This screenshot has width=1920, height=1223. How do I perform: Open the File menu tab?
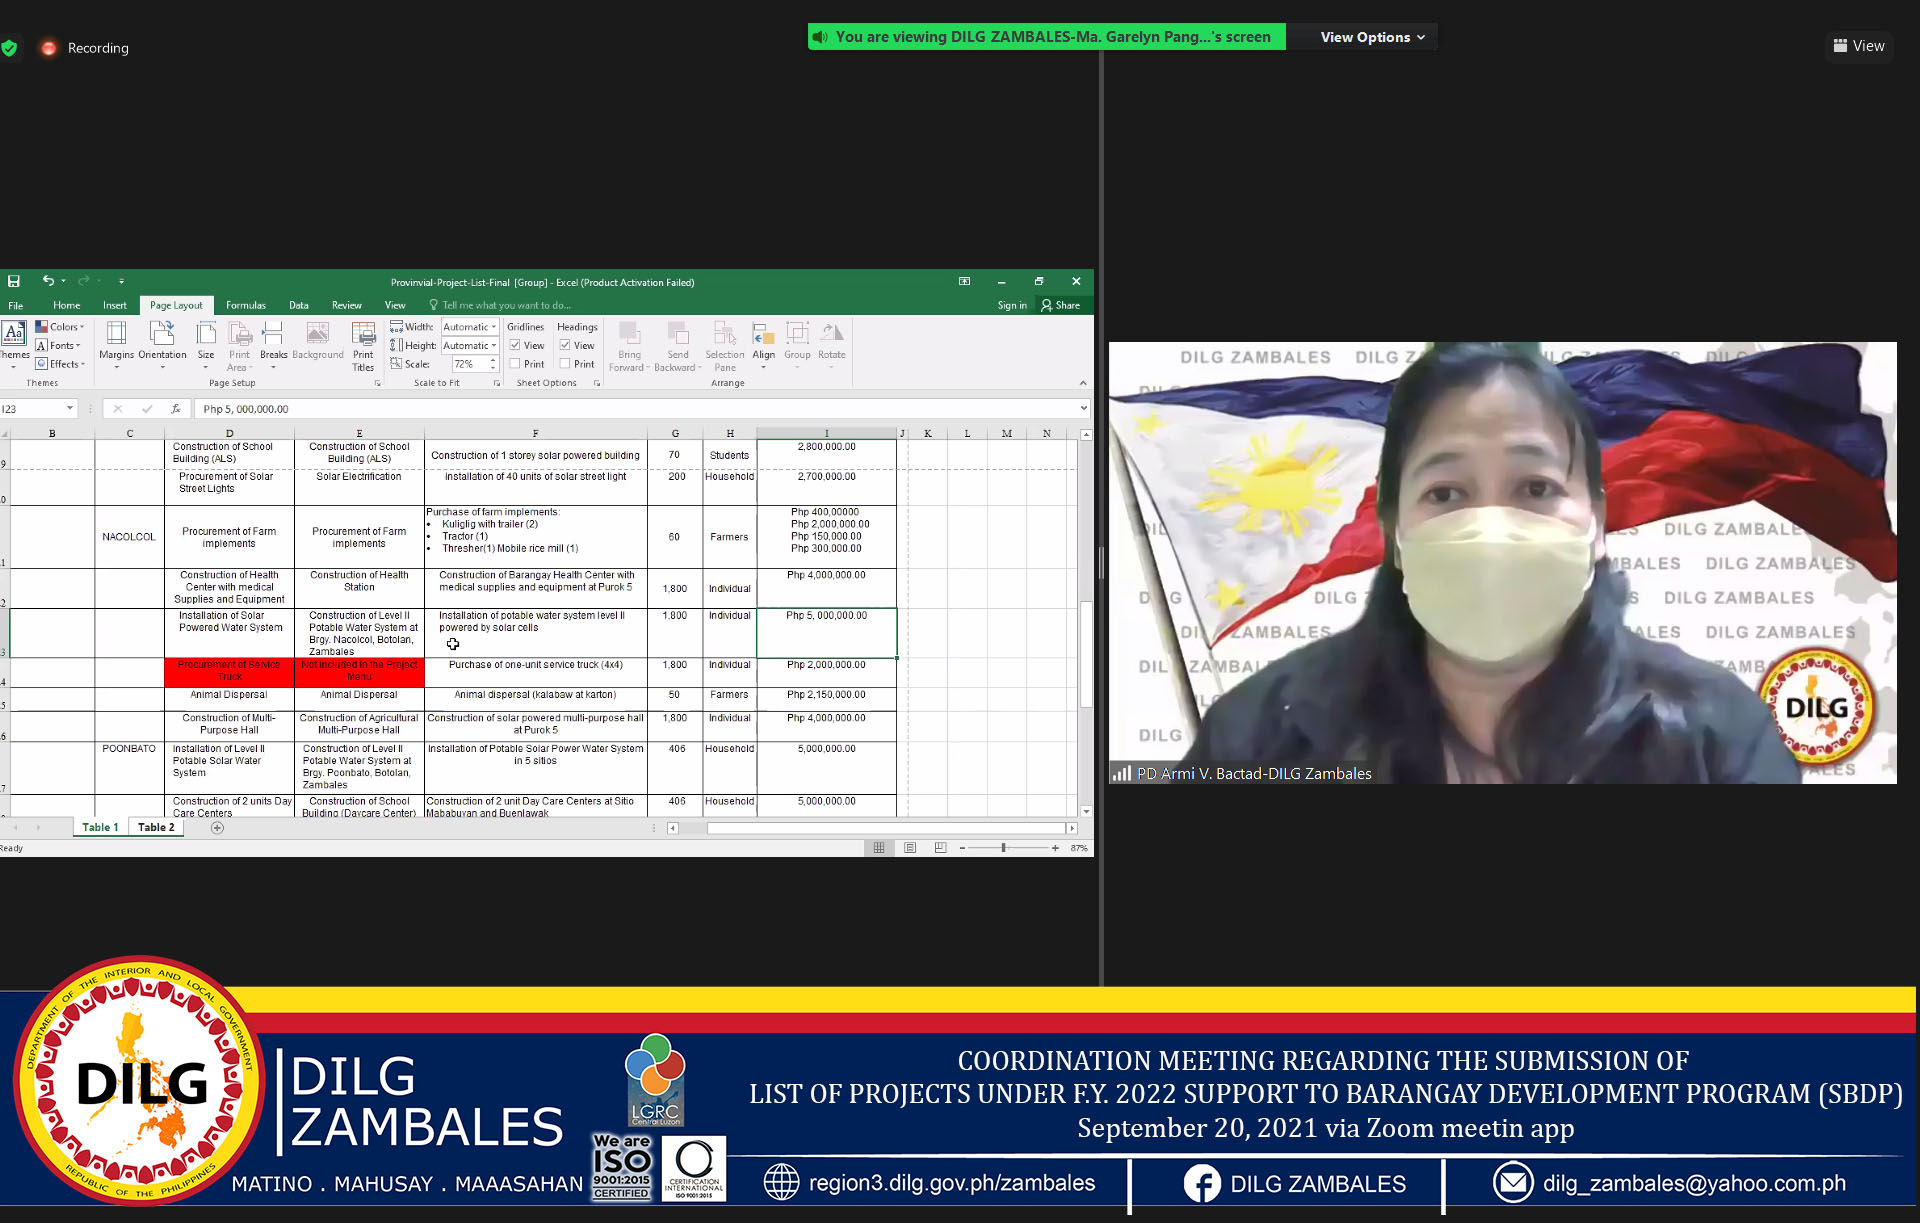click(16, 305)
